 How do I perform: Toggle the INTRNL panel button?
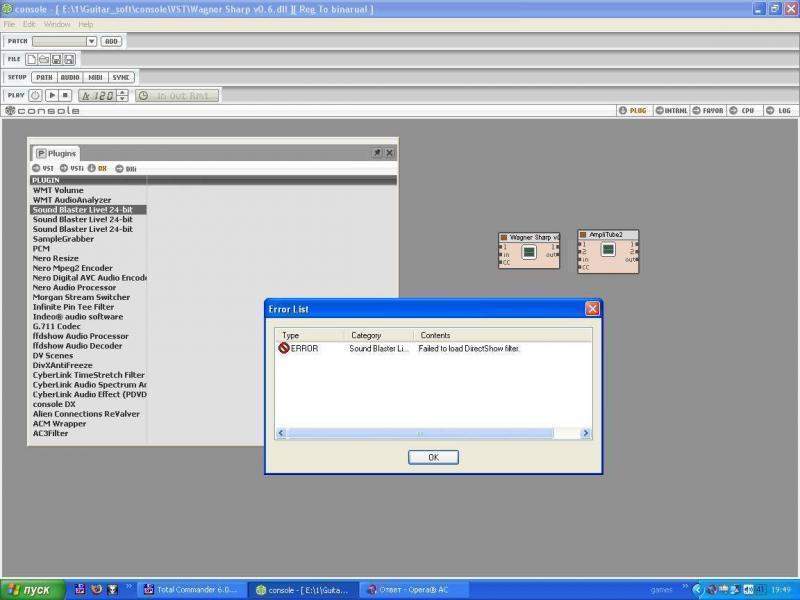tap(671, 111)
